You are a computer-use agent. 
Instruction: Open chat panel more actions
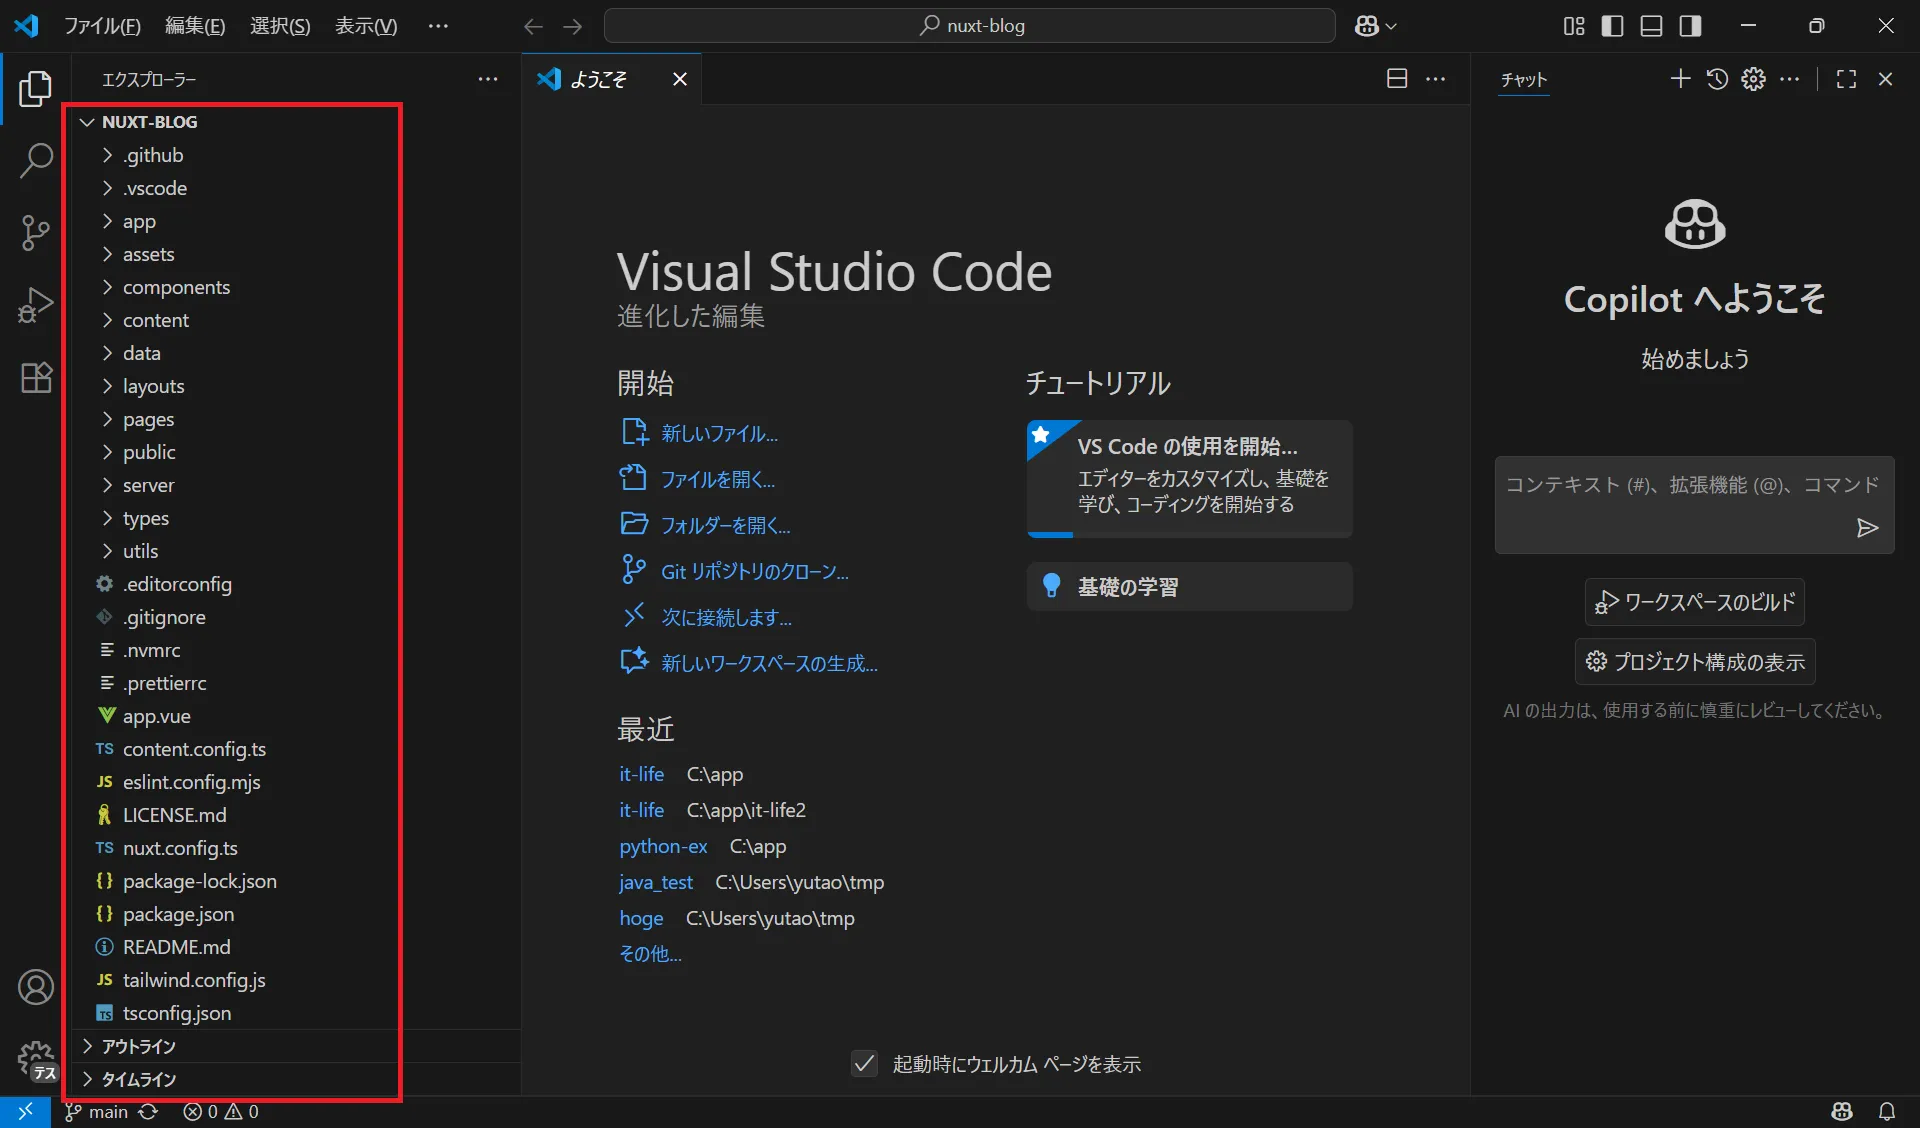[1790, 79]
